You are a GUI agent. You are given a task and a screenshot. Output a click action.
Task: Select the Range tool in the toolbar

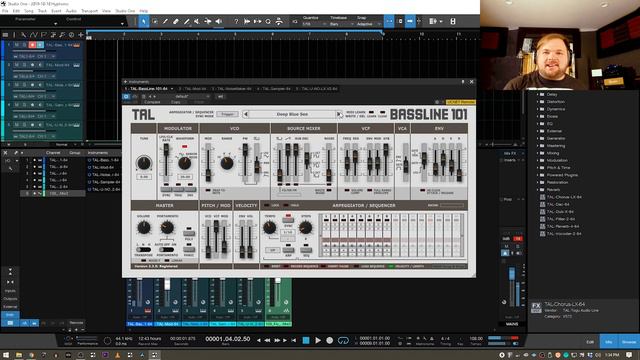pos(155,21)
